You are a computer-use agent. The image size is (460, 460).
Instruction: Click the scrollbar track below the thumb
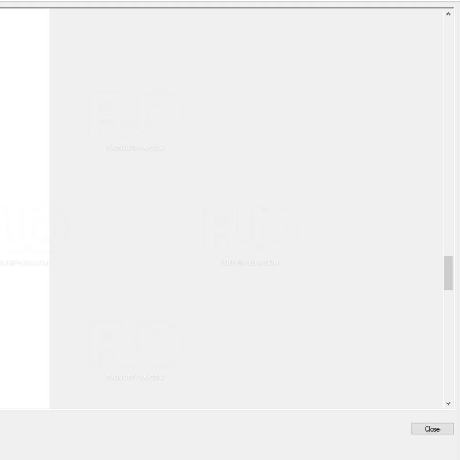(448, 345)
